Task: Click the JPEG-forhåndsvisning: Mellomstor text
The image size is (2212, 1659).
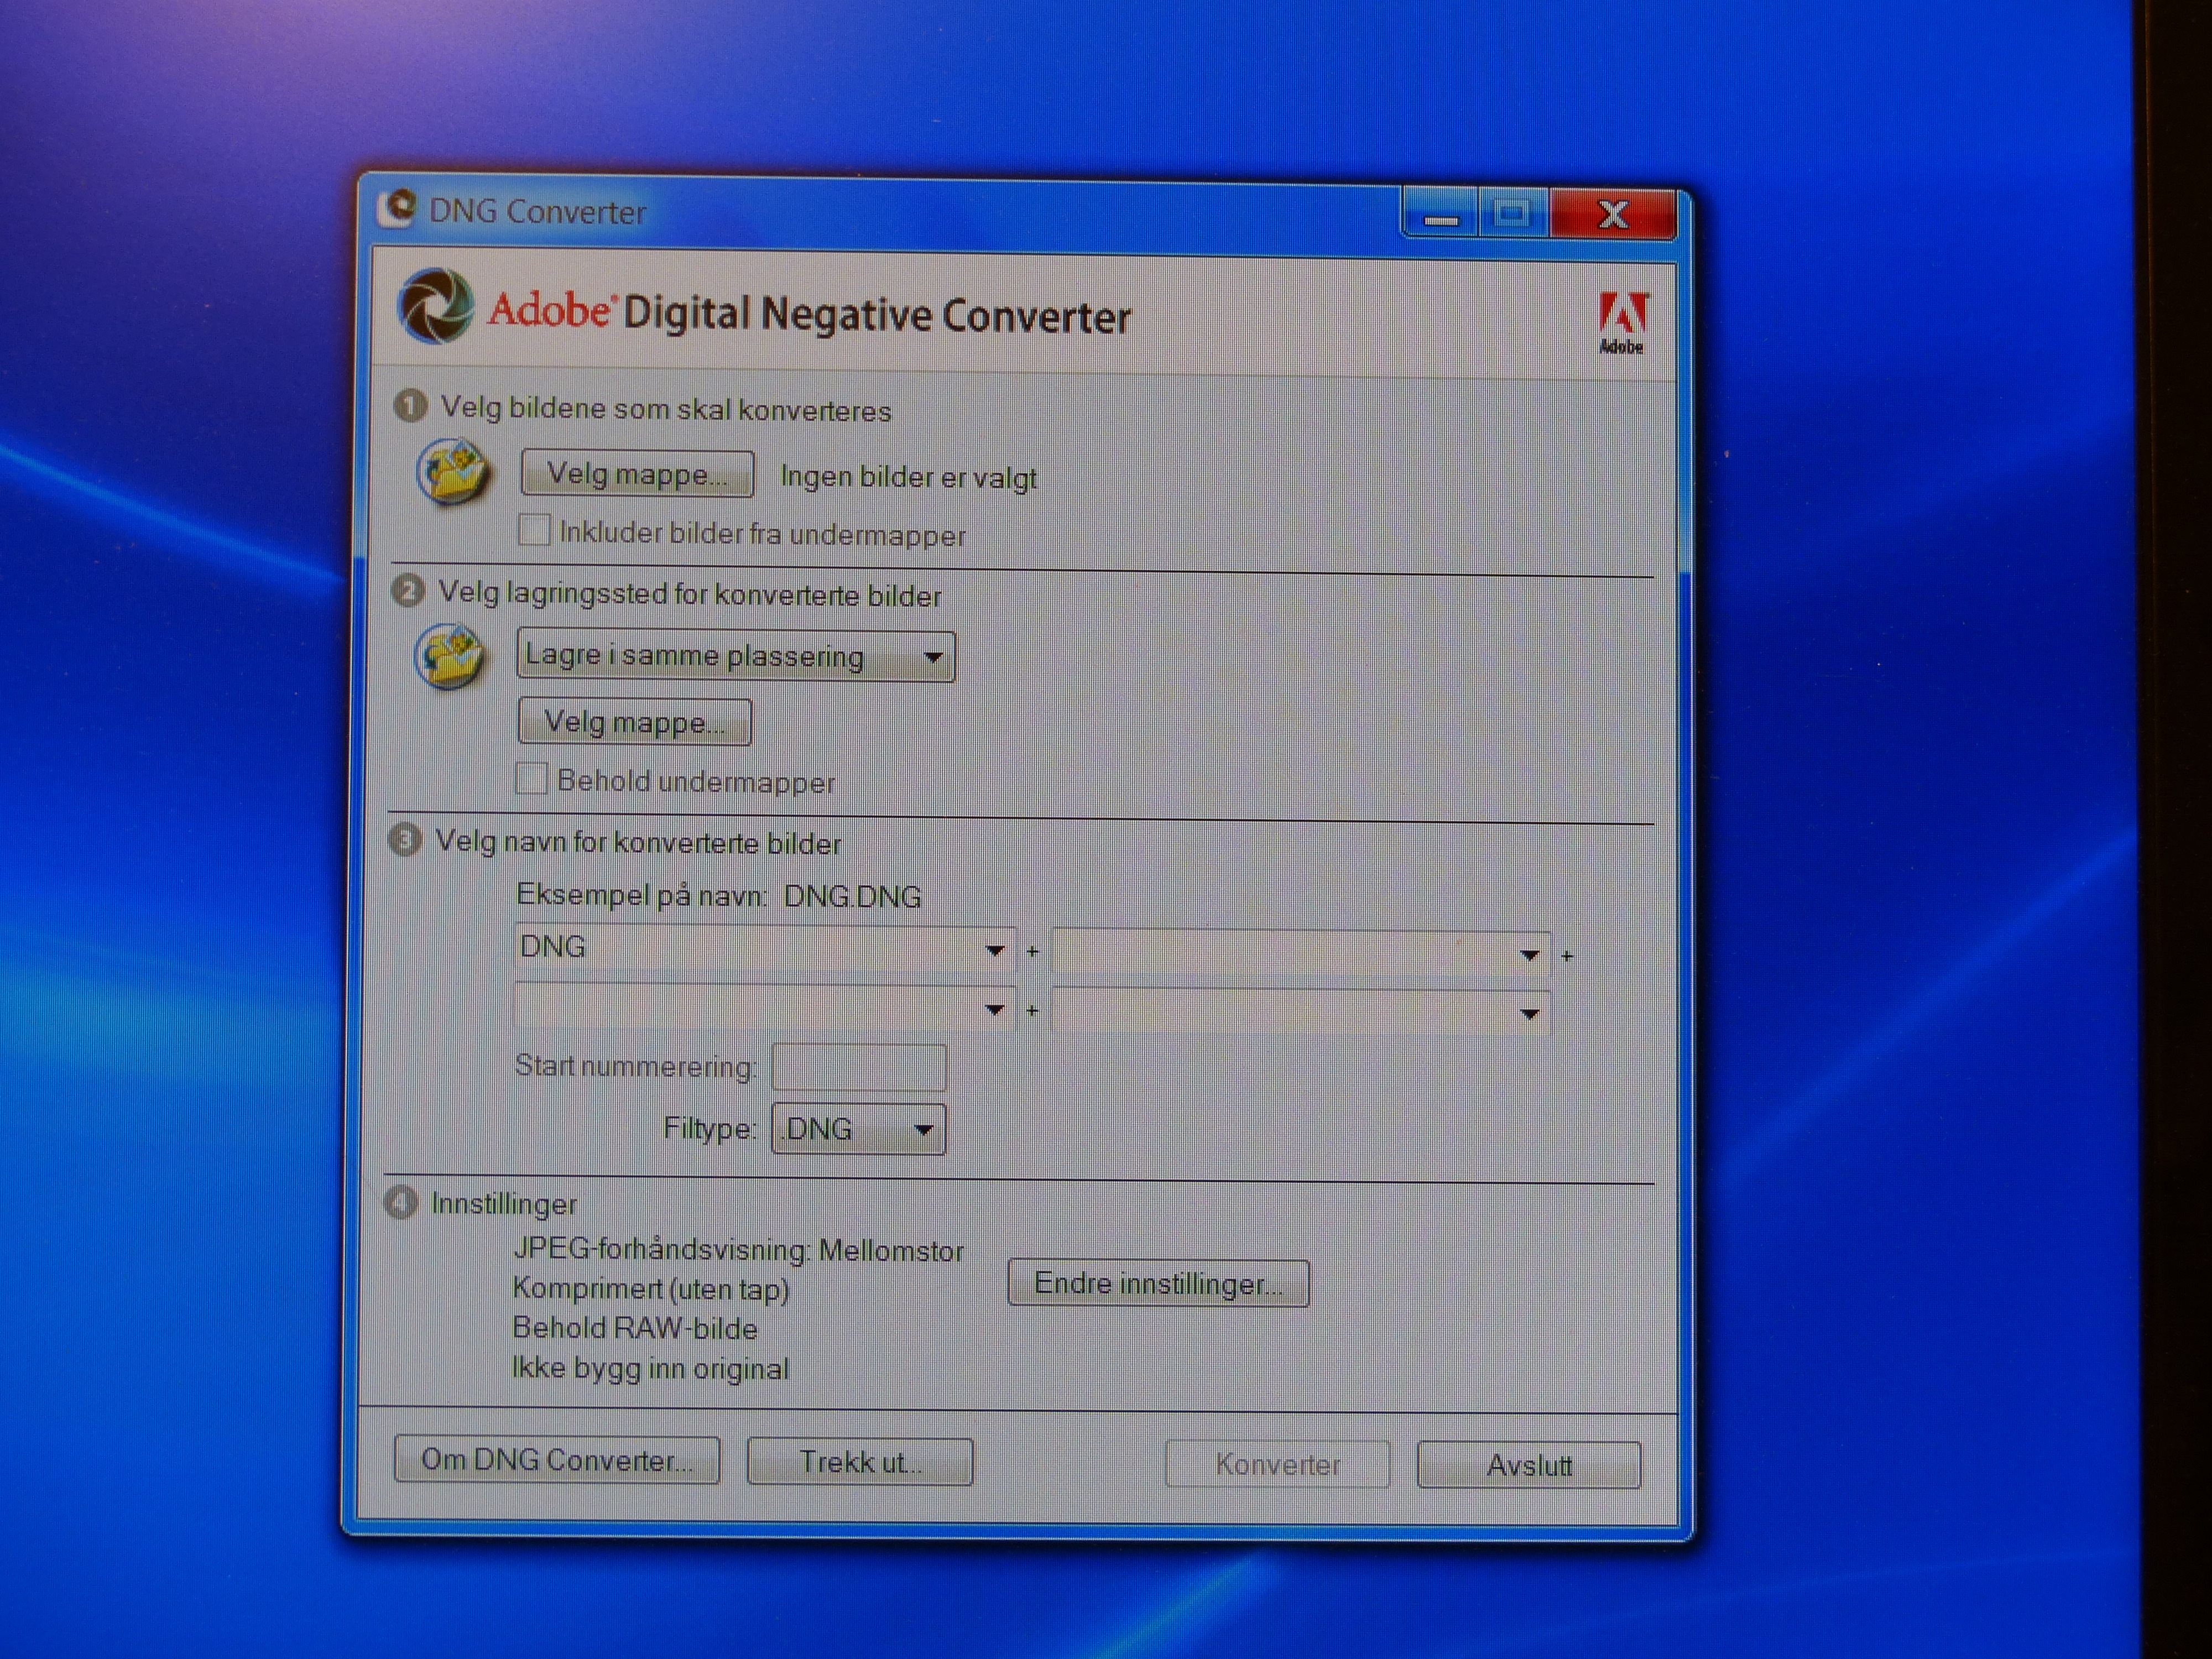Action: (x=738, y=1251)
